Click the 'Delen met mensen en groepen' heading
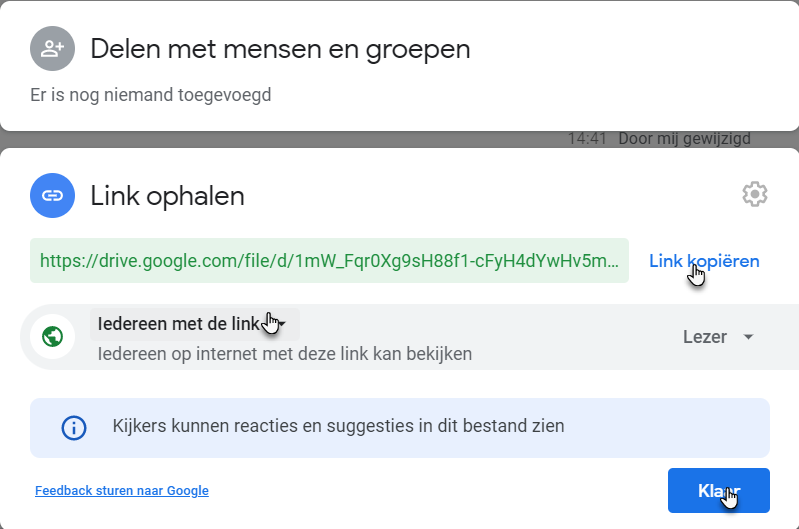799x529 pixels. click(280, 49)
